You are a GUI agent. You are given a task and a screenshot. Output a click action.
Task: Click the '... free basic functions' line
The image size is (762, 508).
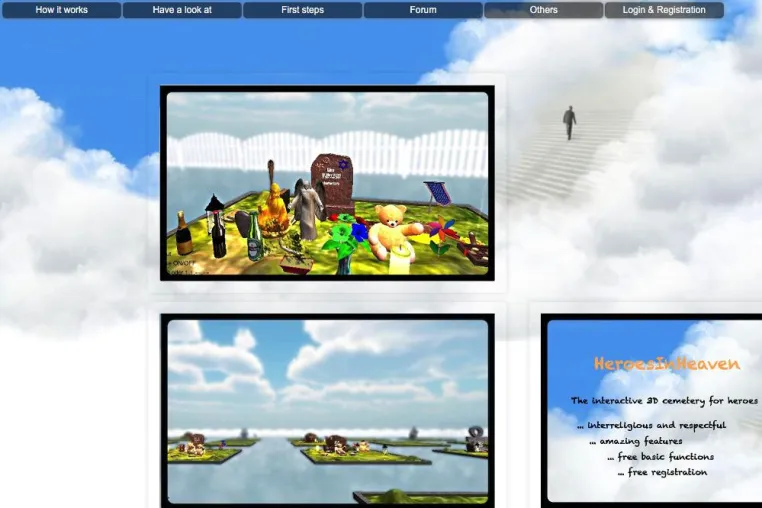point(660,457)
